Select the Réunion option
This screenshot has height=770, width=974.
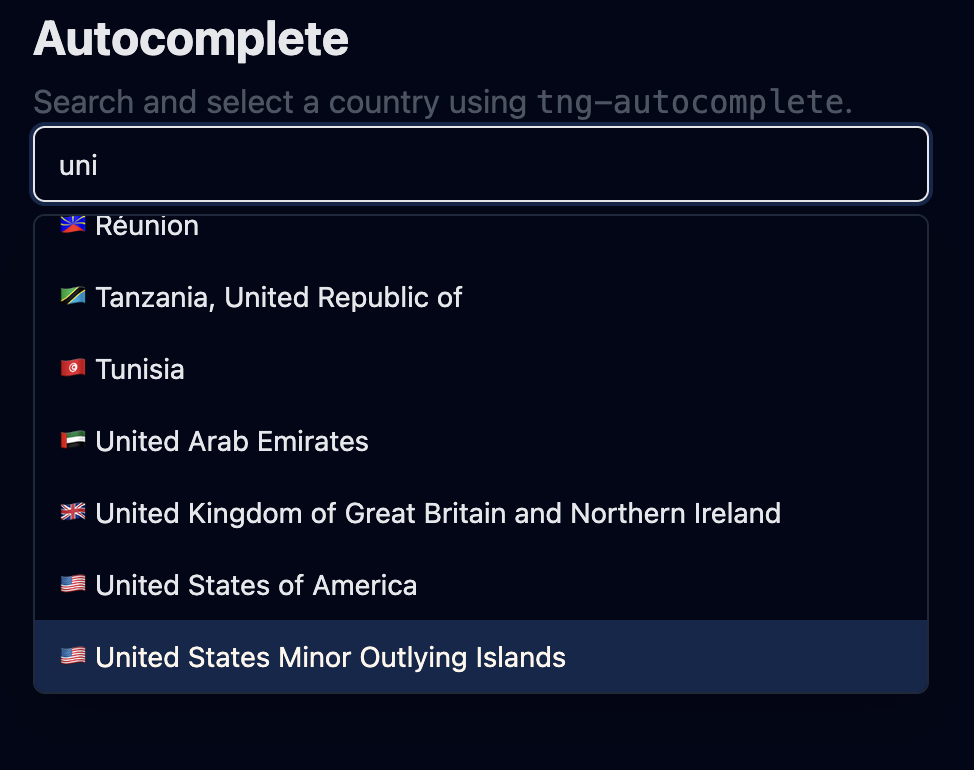pos(147,227)
